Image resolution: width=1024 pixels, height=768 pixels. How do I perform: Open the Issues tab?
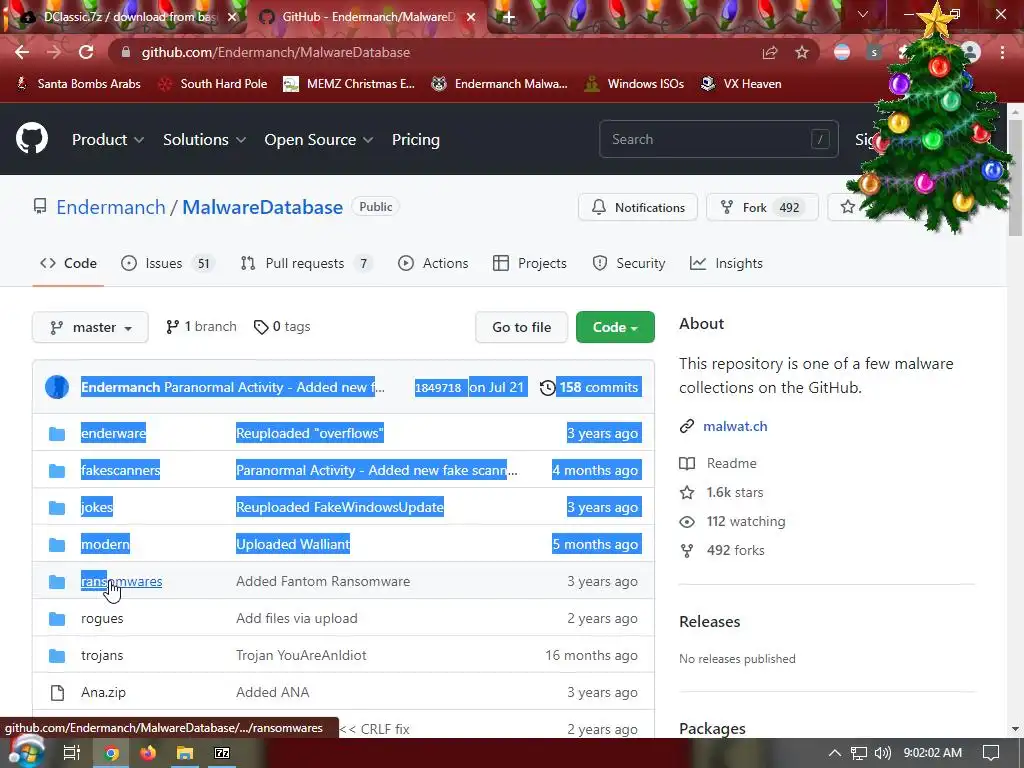168,263
